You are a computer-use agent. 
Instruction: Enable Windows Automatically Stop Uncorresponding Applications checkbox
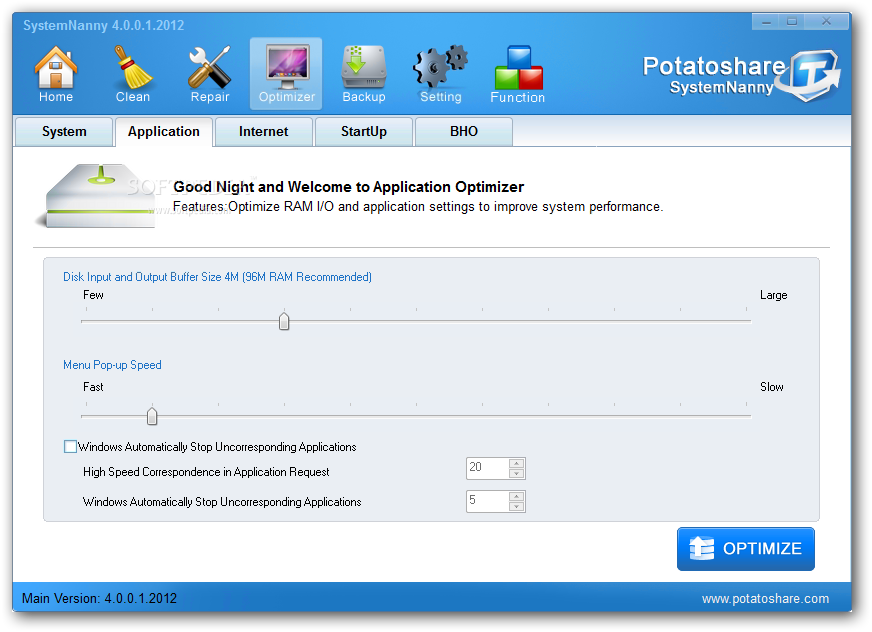click(70, 447)
